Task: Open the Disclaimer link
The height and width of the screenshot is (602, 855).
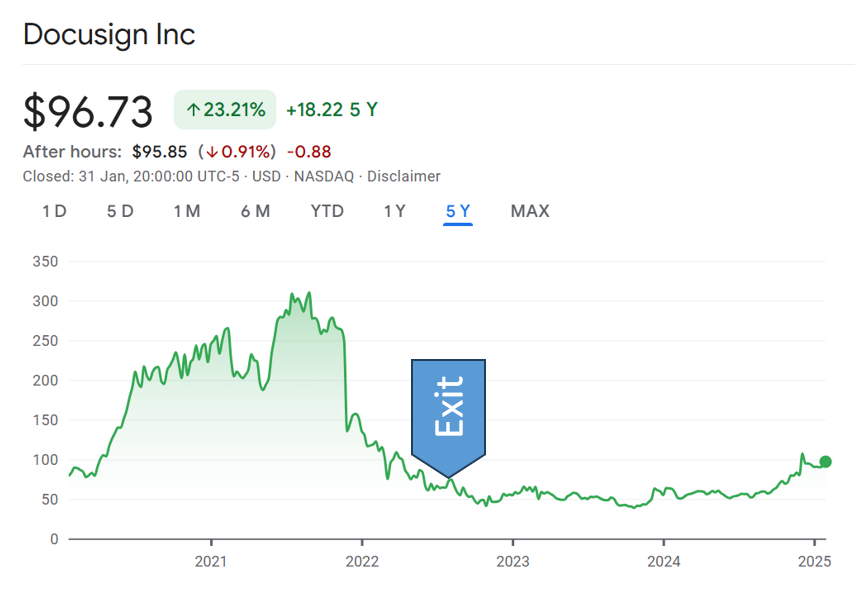Action: pos(404,176)
